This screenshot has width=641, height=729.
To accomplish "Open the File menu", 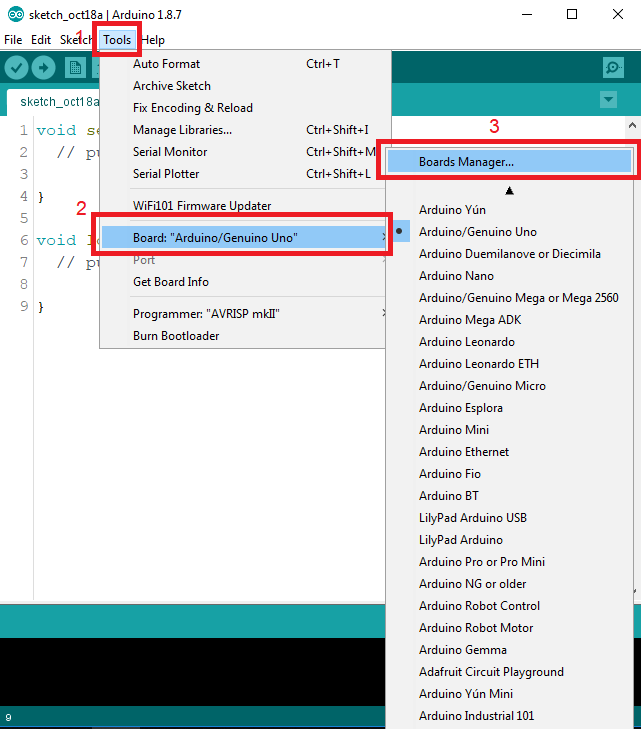I will [x=13, y=40].
